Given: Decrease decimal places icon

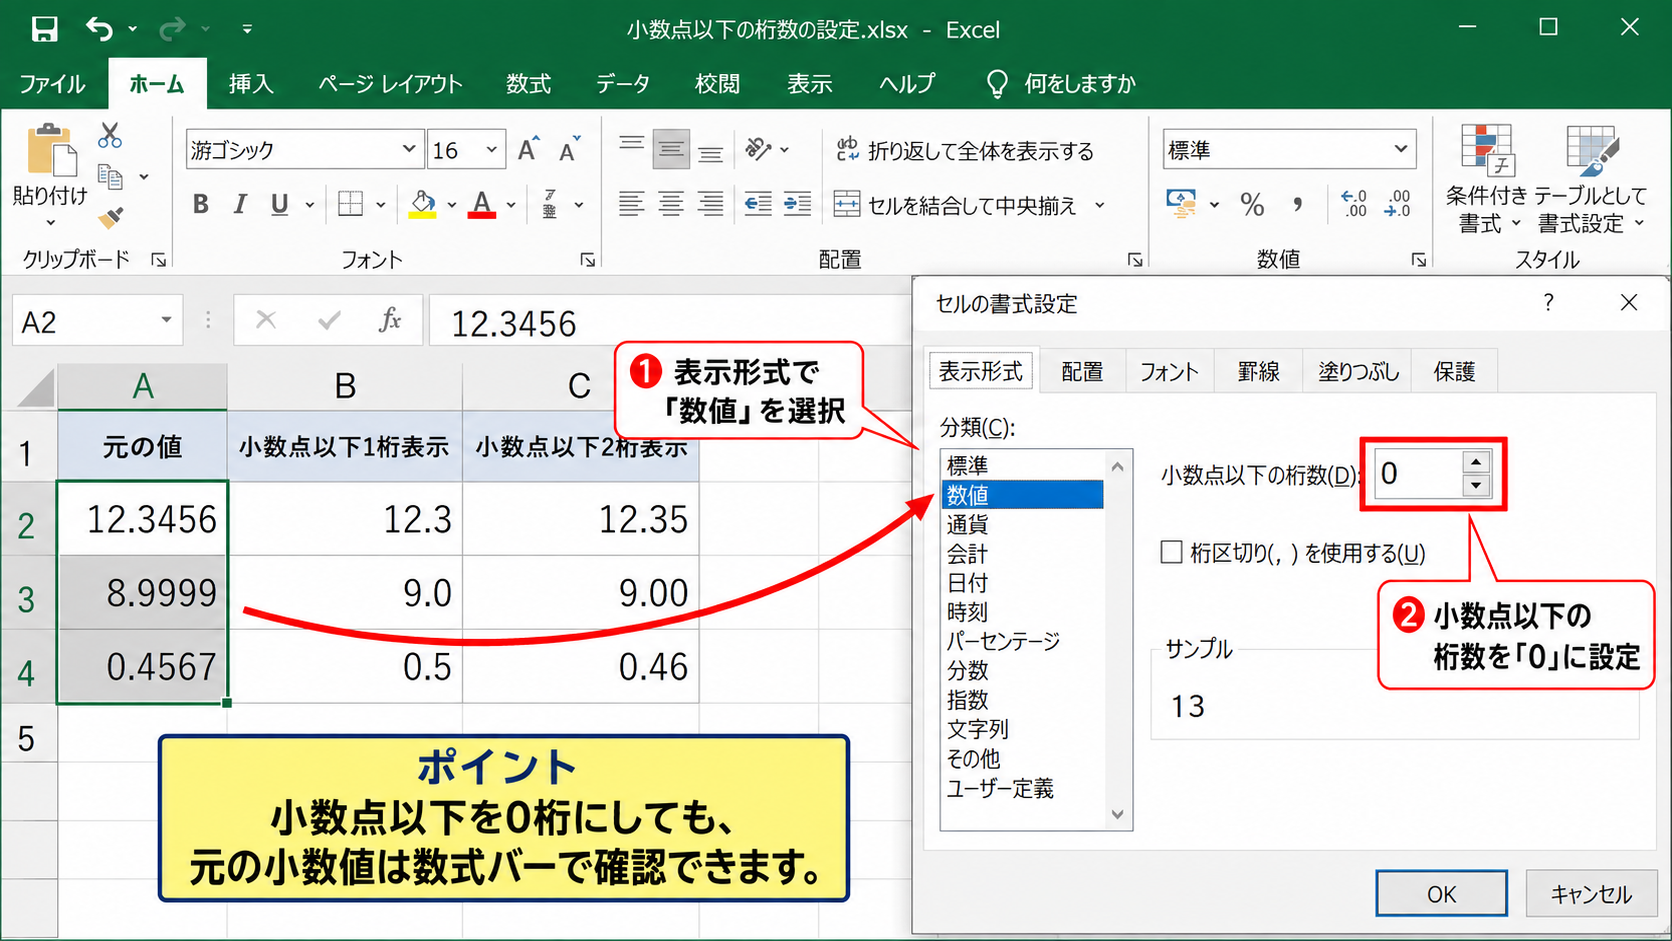Looking at the screenshot, I should point(1398,204).
